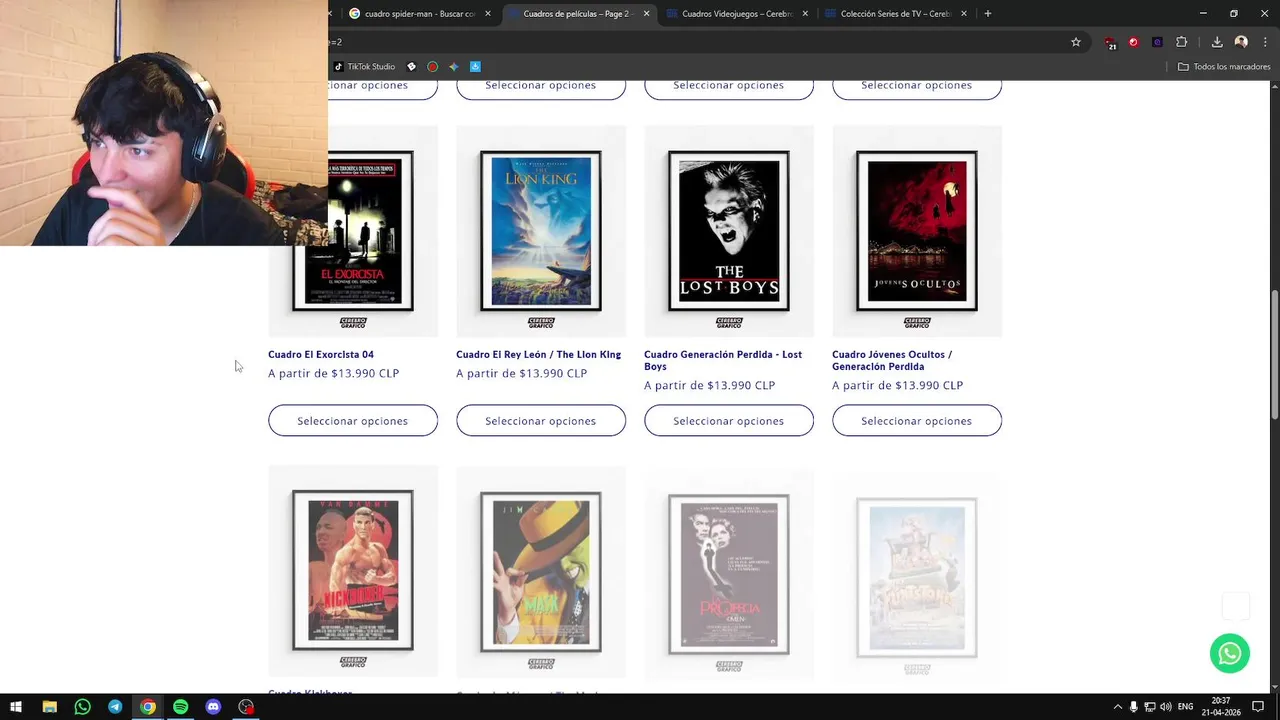The height and width of the screenshot is (720, 1280).
Task: Click the microphone tray icon
Action: 1133,707
